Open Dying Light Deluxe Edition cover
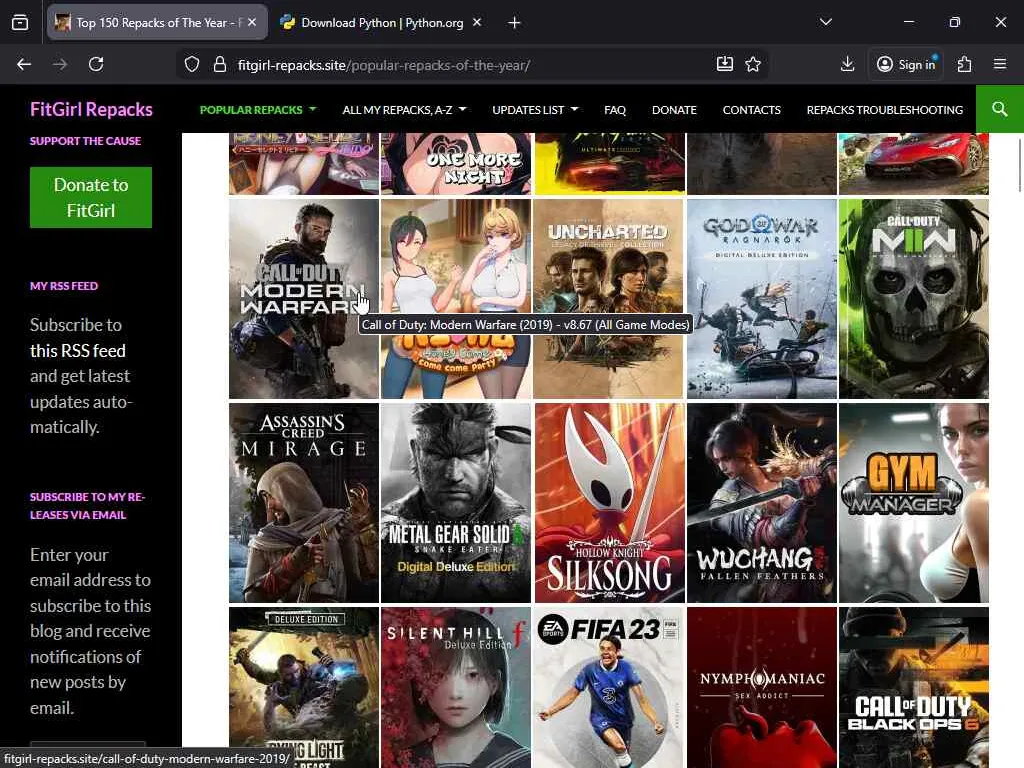Screen dimensions: 1024x768 [x=304, y=687]
